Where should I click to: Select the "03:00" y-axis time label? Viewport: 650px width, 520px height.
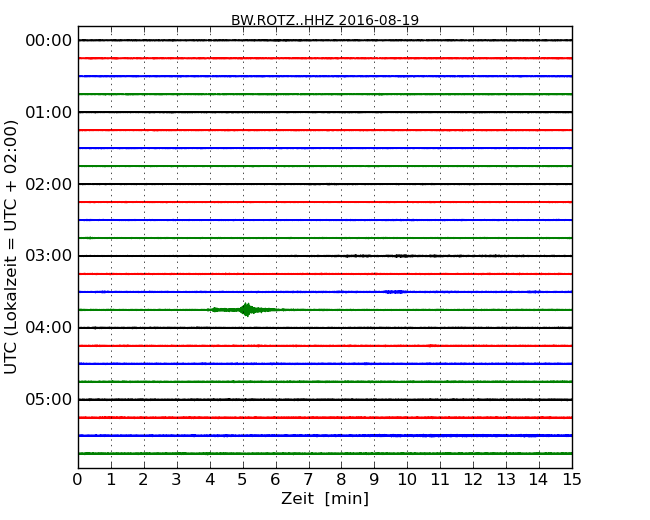(x=49, y=256)
